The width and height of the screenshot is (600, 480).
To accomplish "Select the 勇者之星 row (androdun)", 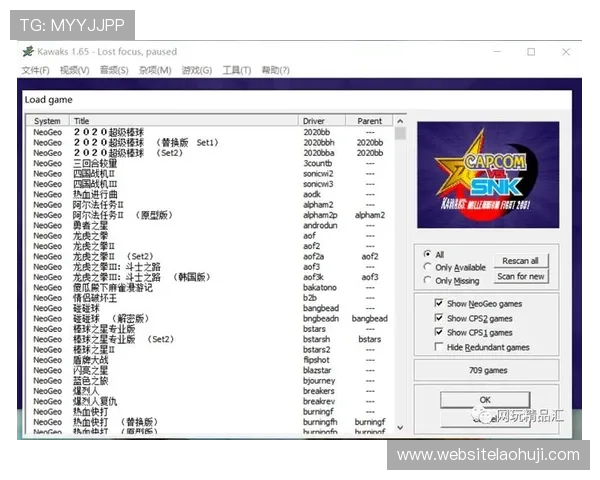I will (210, 225).
